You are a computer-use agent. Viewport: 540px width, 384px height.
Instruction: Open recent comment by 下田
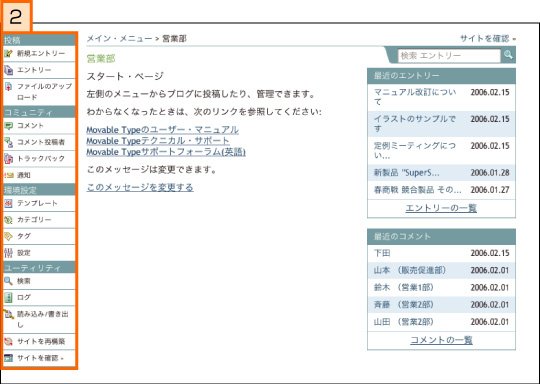(382, 253)
